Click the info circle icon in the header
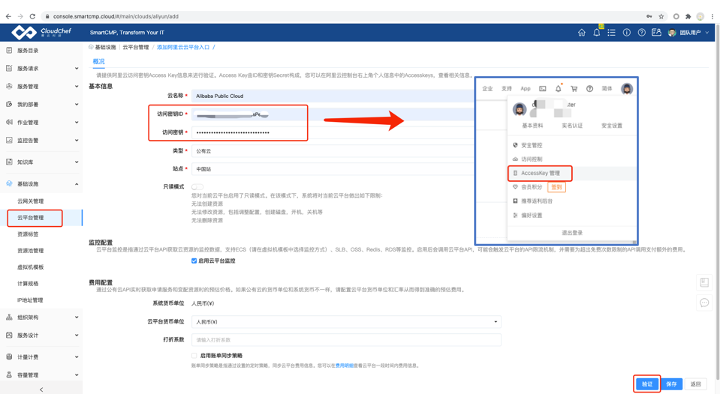 626,33
